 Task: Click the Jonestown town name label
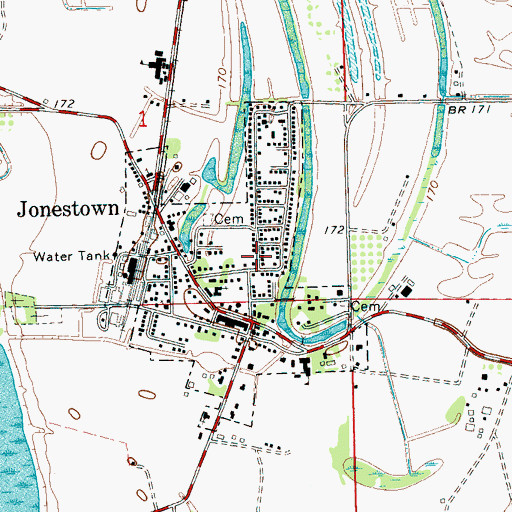(x=68, y=209)
